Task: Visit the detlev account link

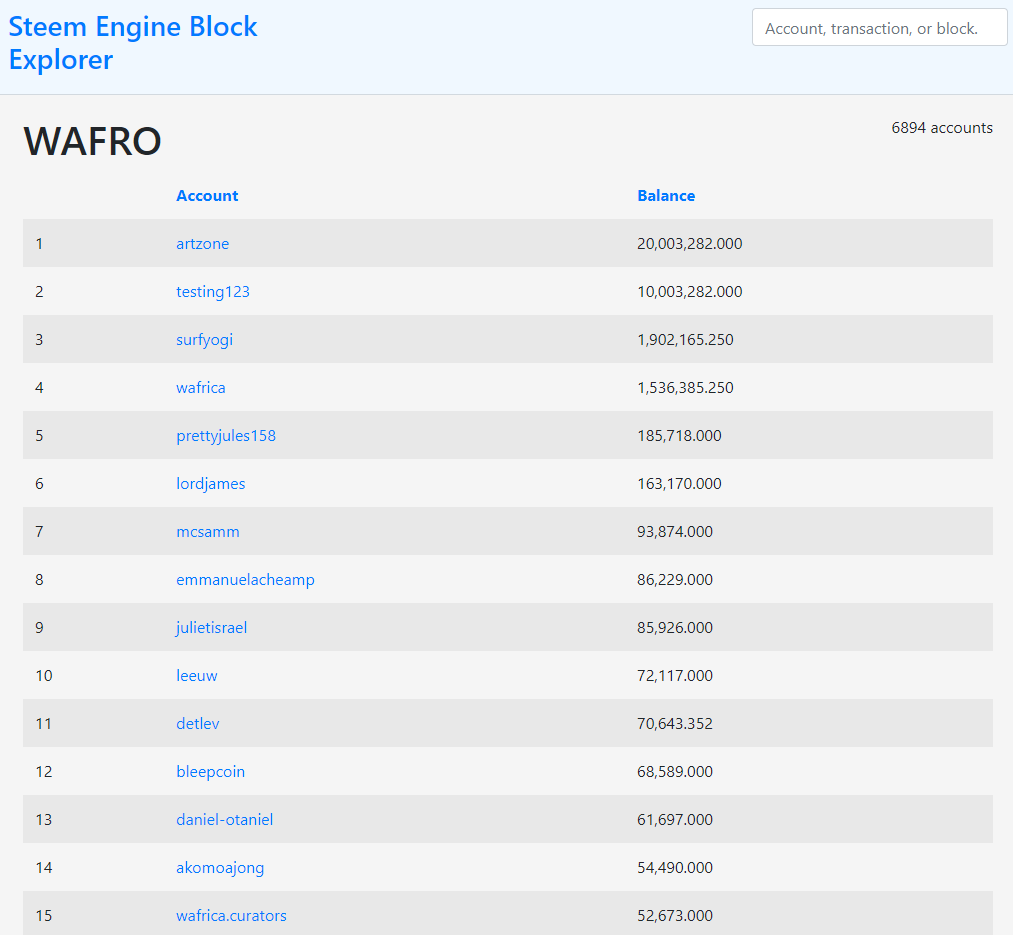Action: point(197,724)
